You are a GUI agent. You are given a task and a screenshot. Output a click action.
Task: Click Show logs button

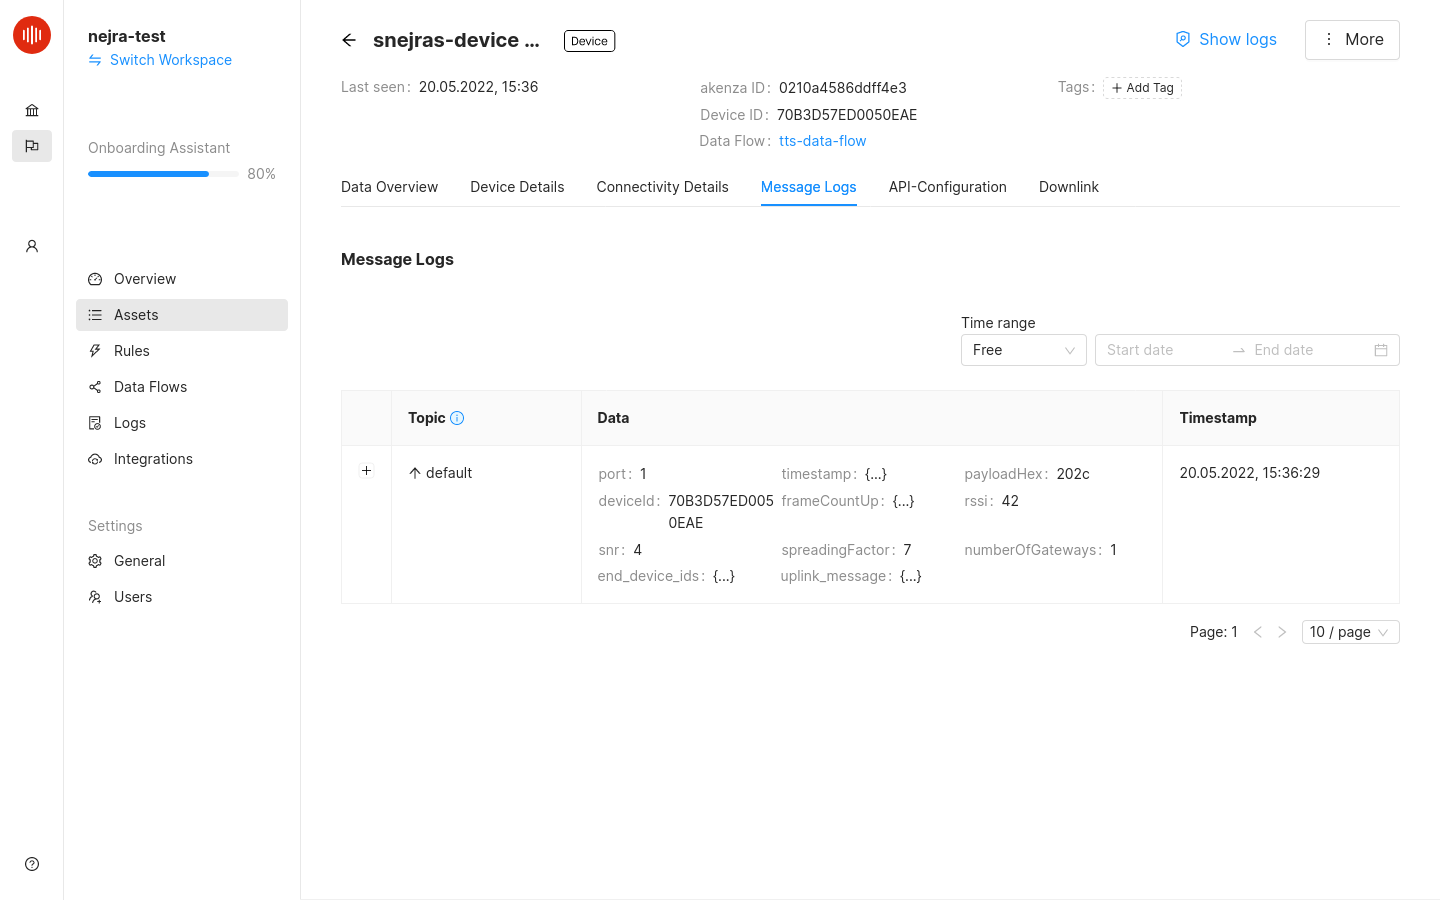point(1226,39)
